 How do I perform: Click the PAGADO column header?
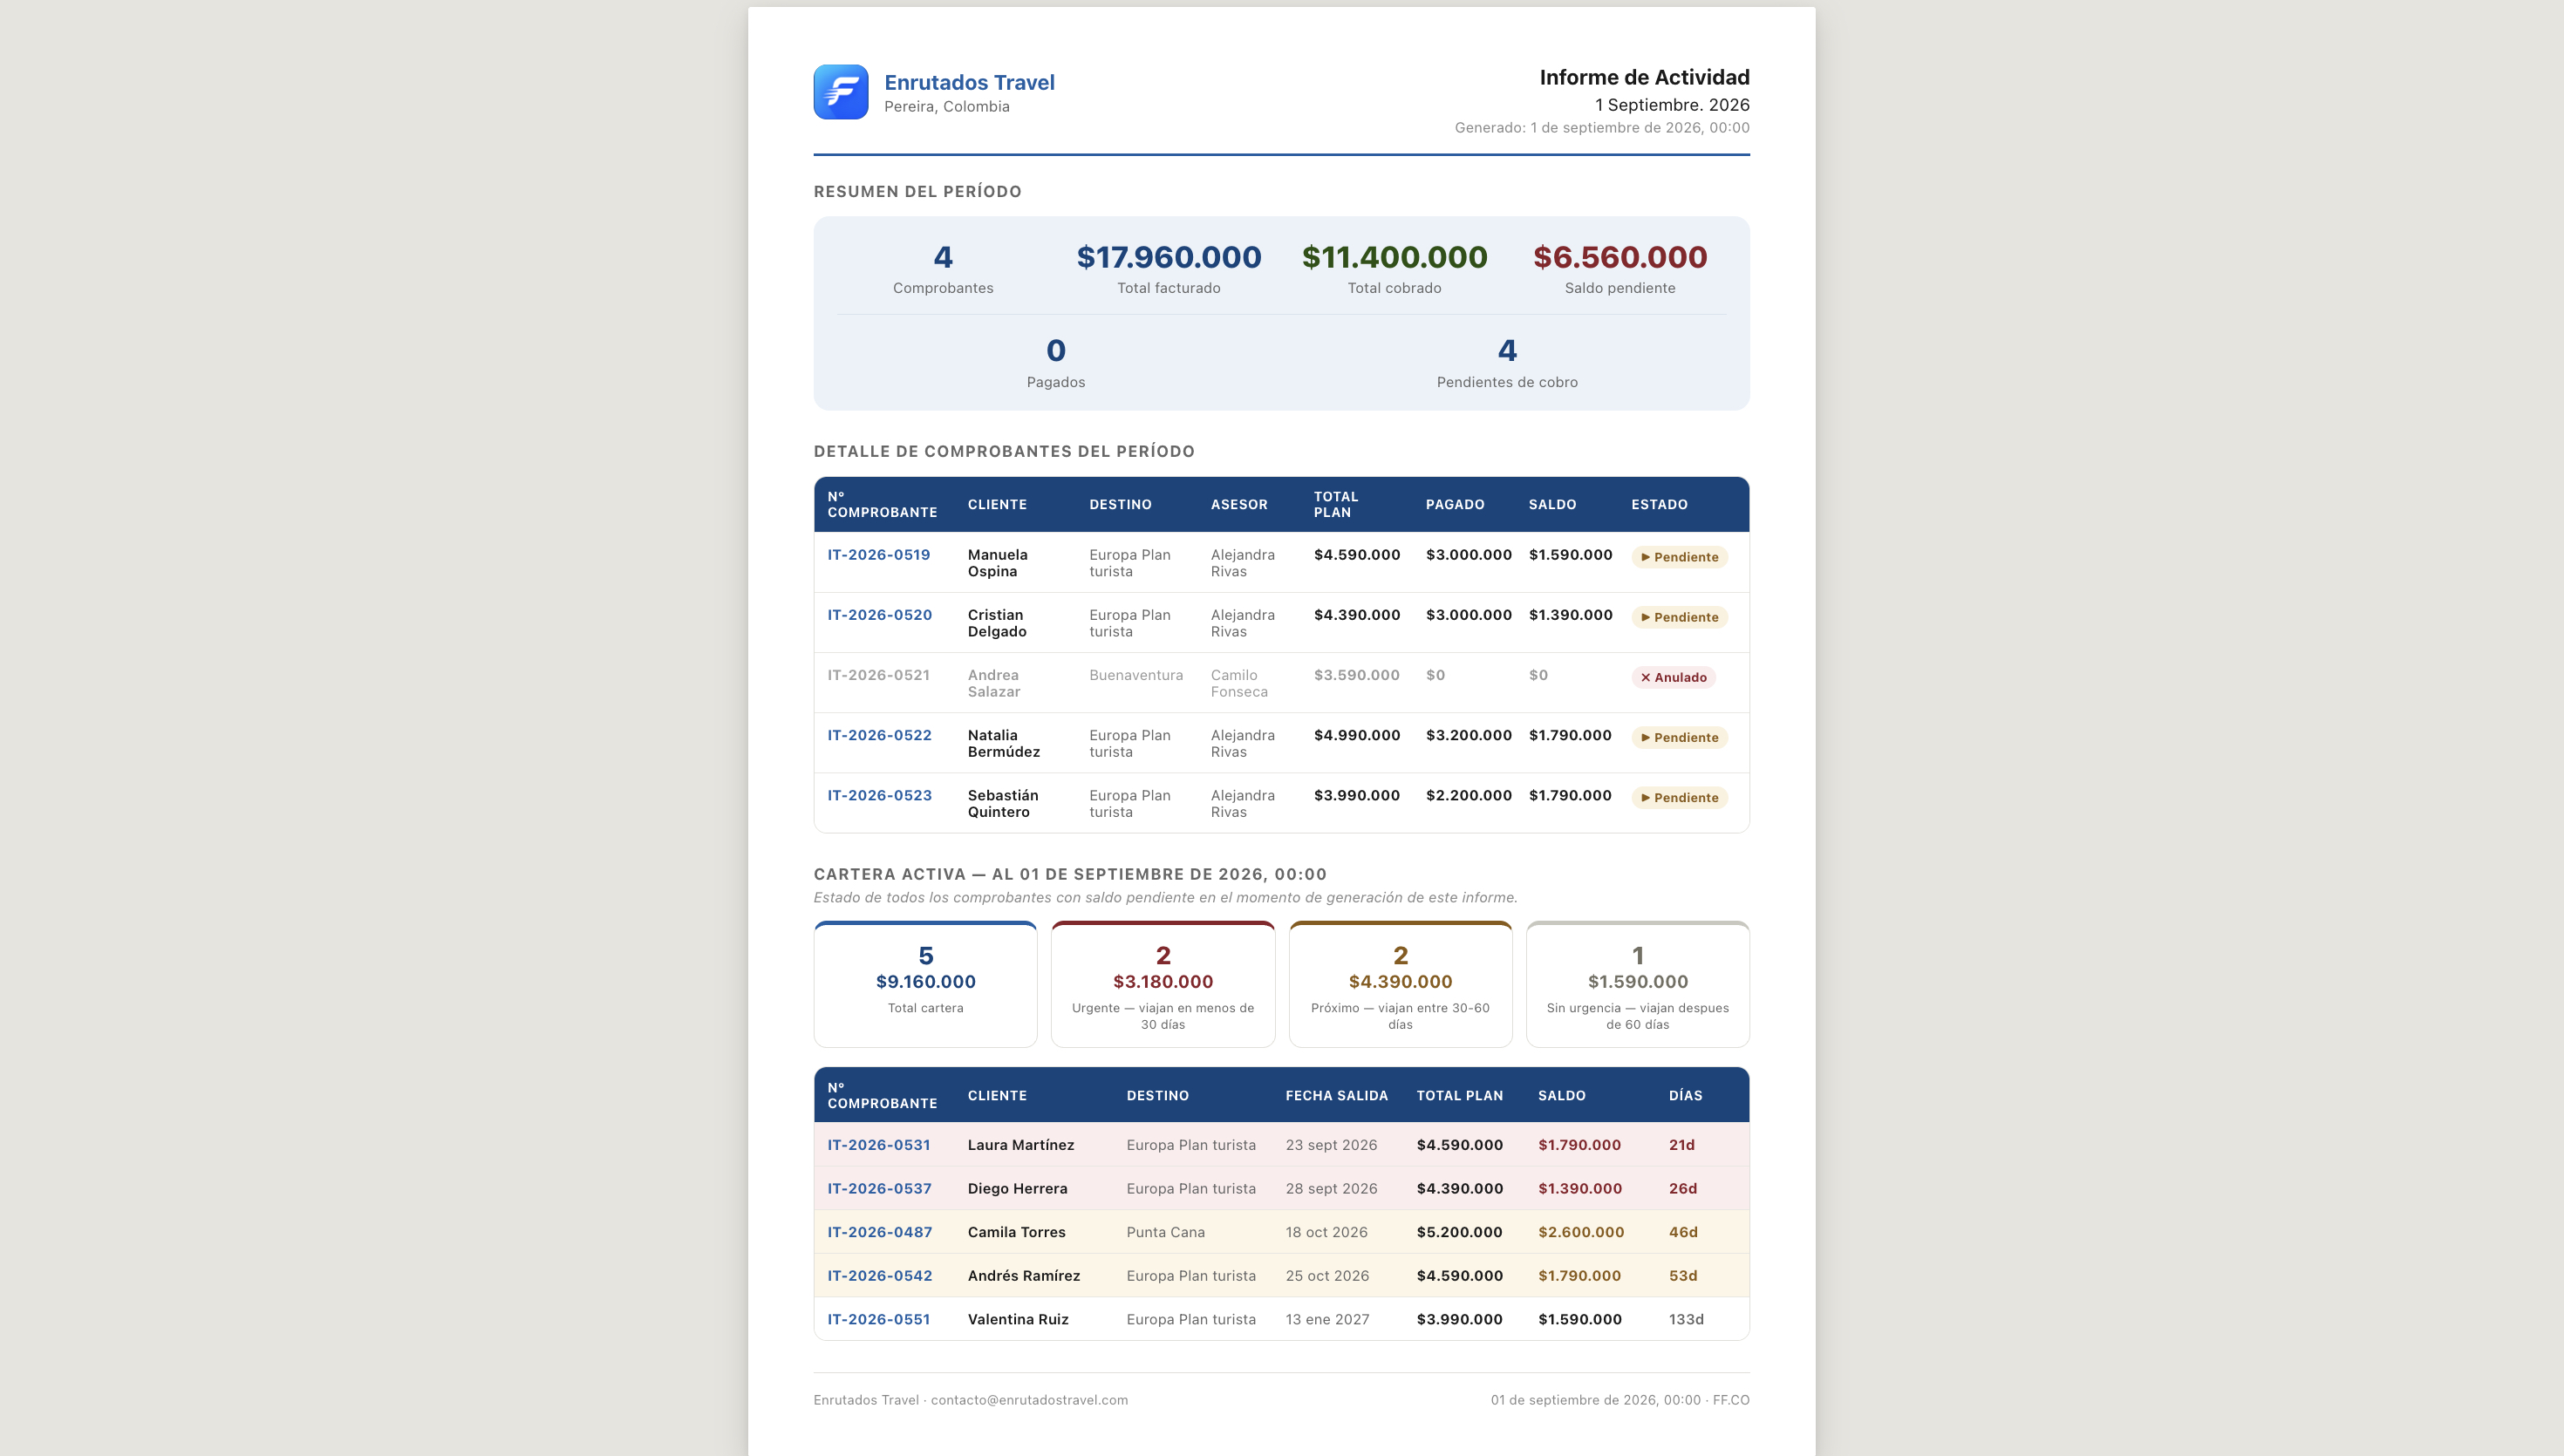point(1454,504)
